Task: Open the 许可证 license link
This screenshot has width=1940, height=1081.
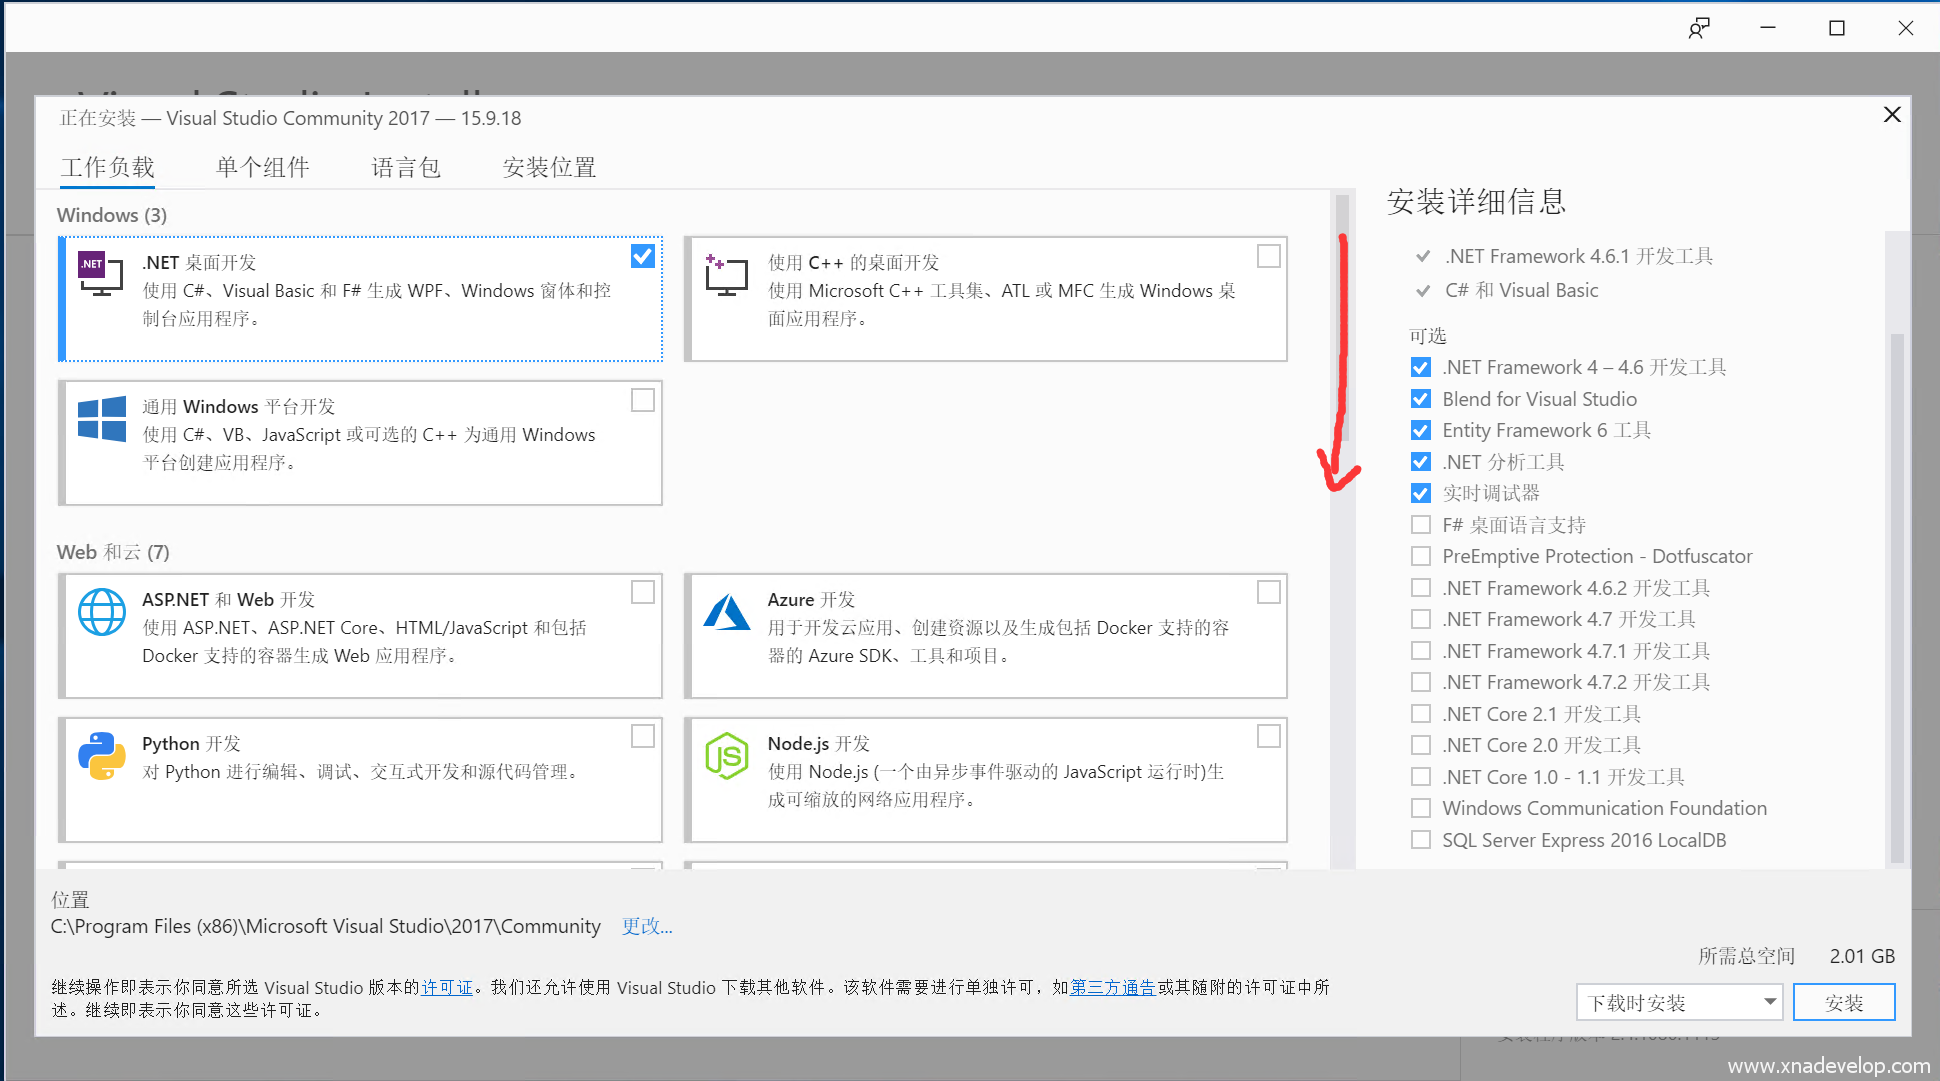Action: point(447,988)
